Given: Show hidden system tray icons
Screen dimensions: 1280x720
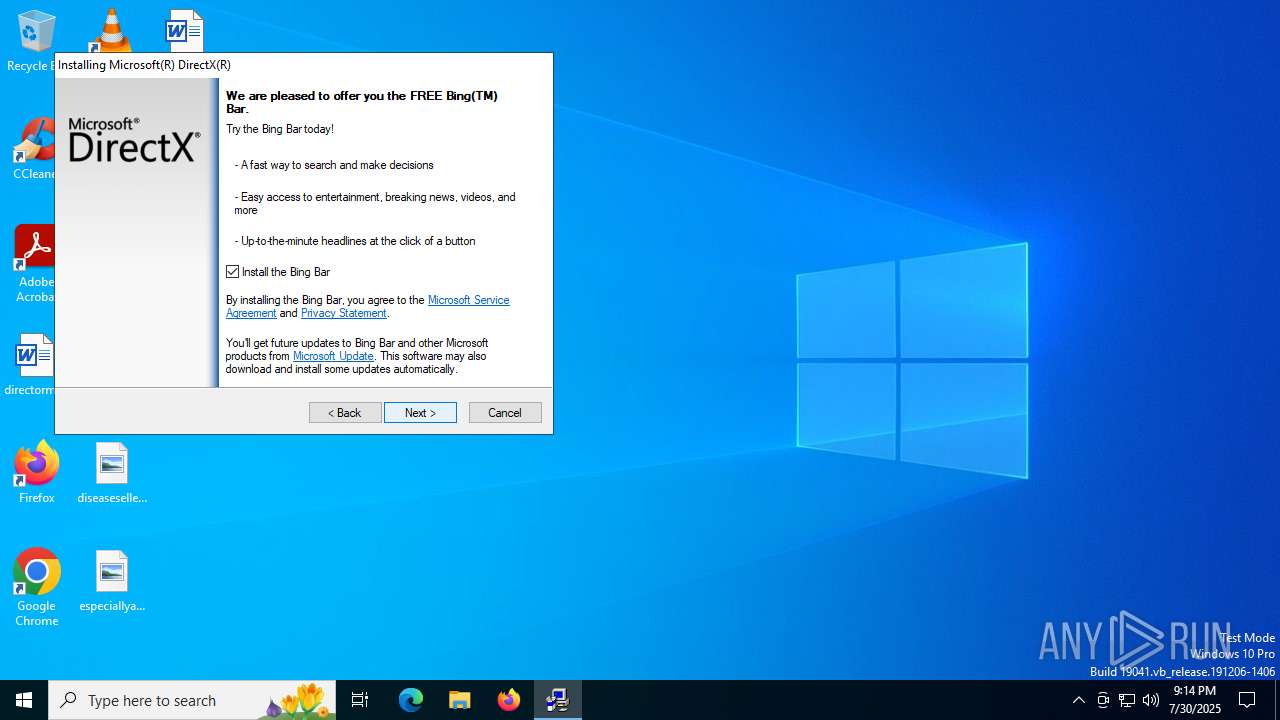Looking at the screenshot, I should [x=1078, y=700].
